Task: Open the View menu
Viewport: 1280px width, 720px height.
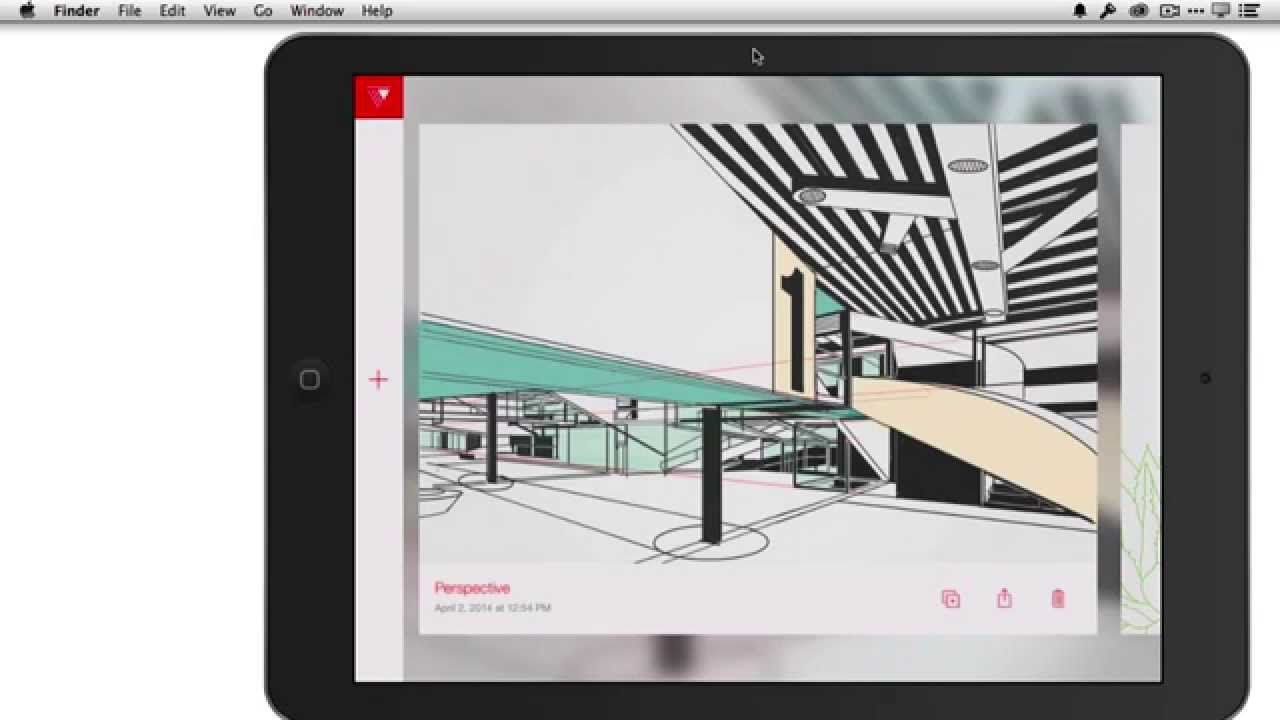Action: click(219, 11)
